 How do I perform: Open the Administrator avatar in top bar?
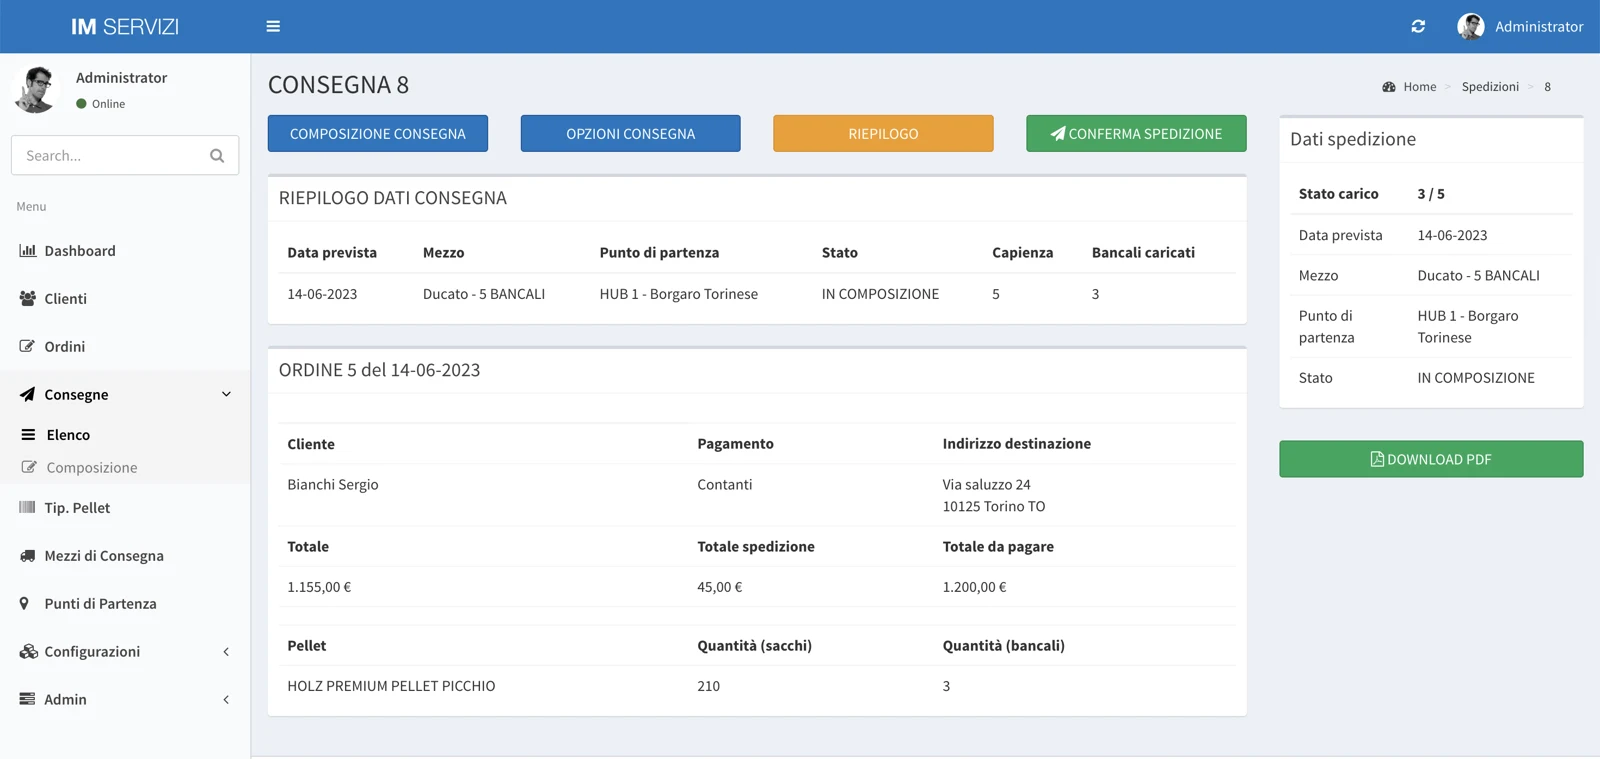coord(1470,26)
